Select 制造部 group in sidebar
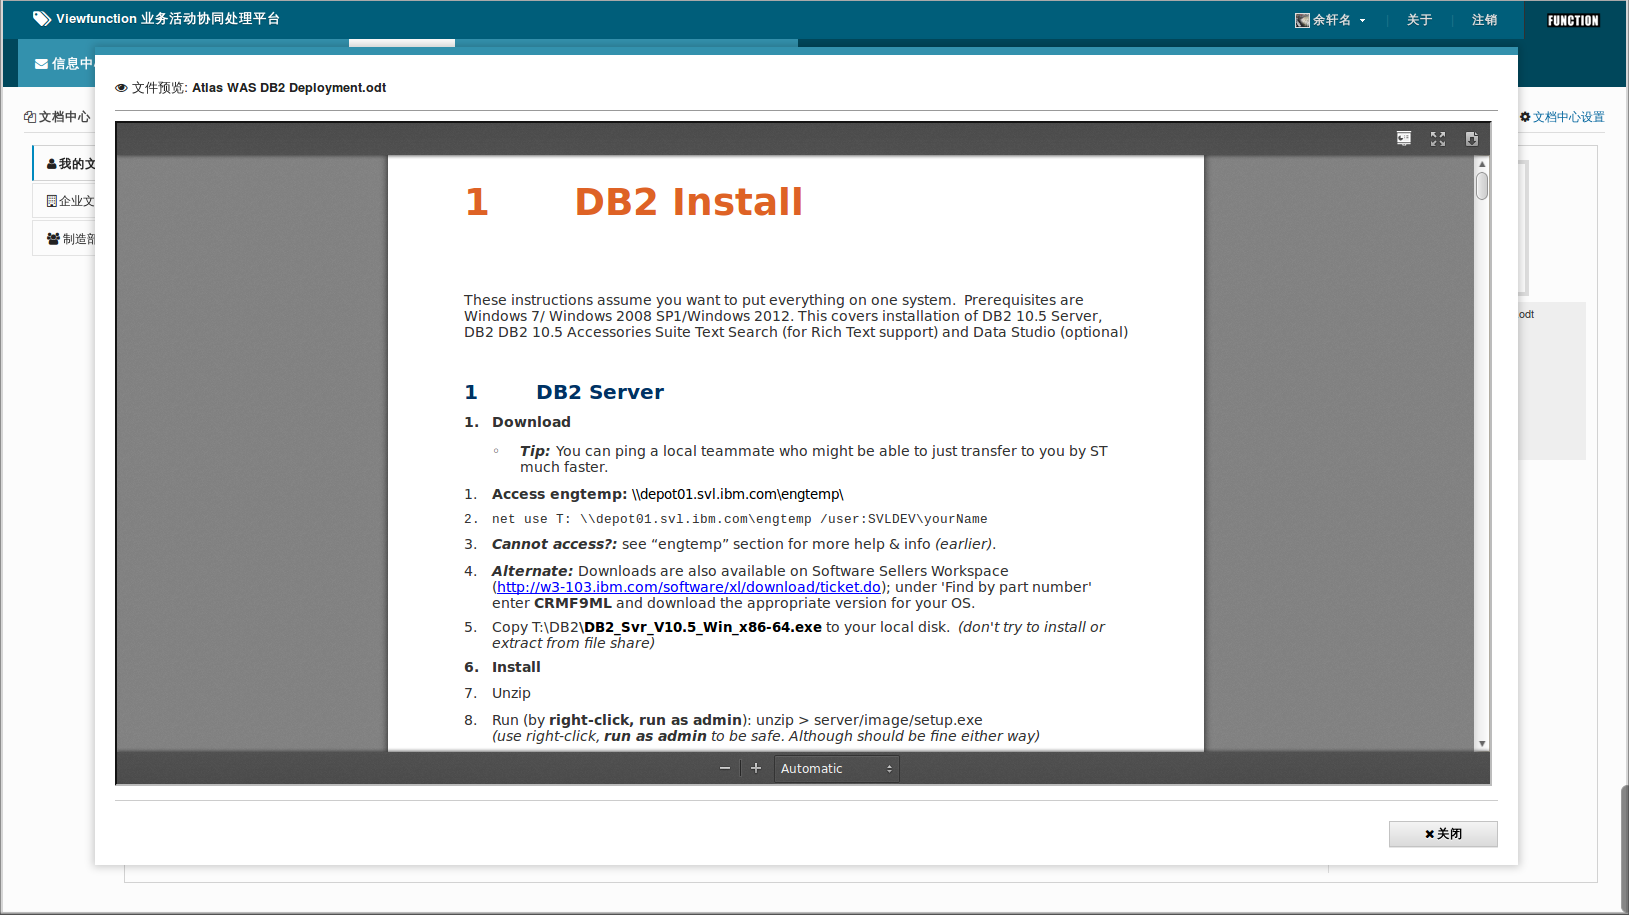This screenshot has height=915, width=1629. pos(66,239)
